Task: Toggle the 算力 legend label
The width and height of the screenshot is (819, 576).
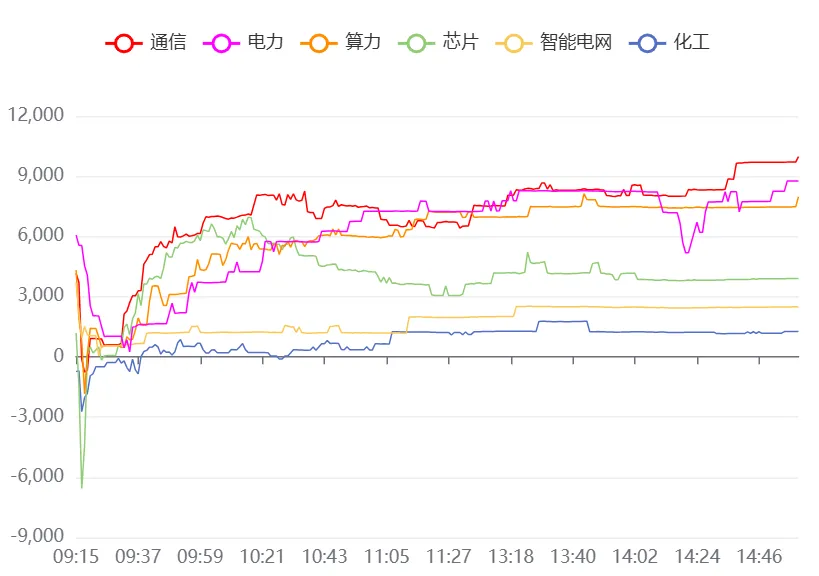Action: [363, 43]
